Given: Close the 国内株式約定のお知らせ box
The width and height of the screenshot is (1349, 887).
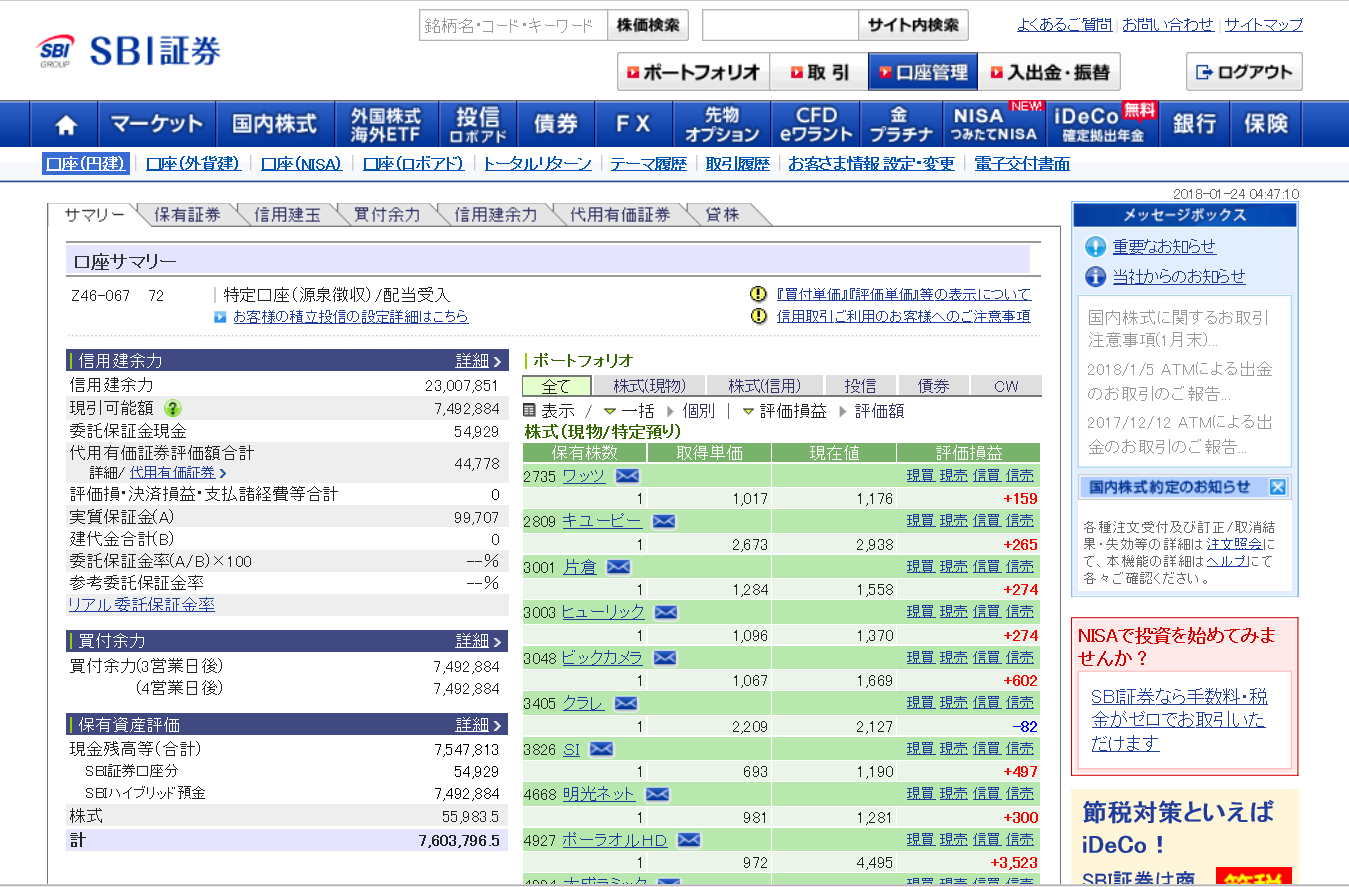Looking at the screenshot, I should click(x=1277, y=487).
